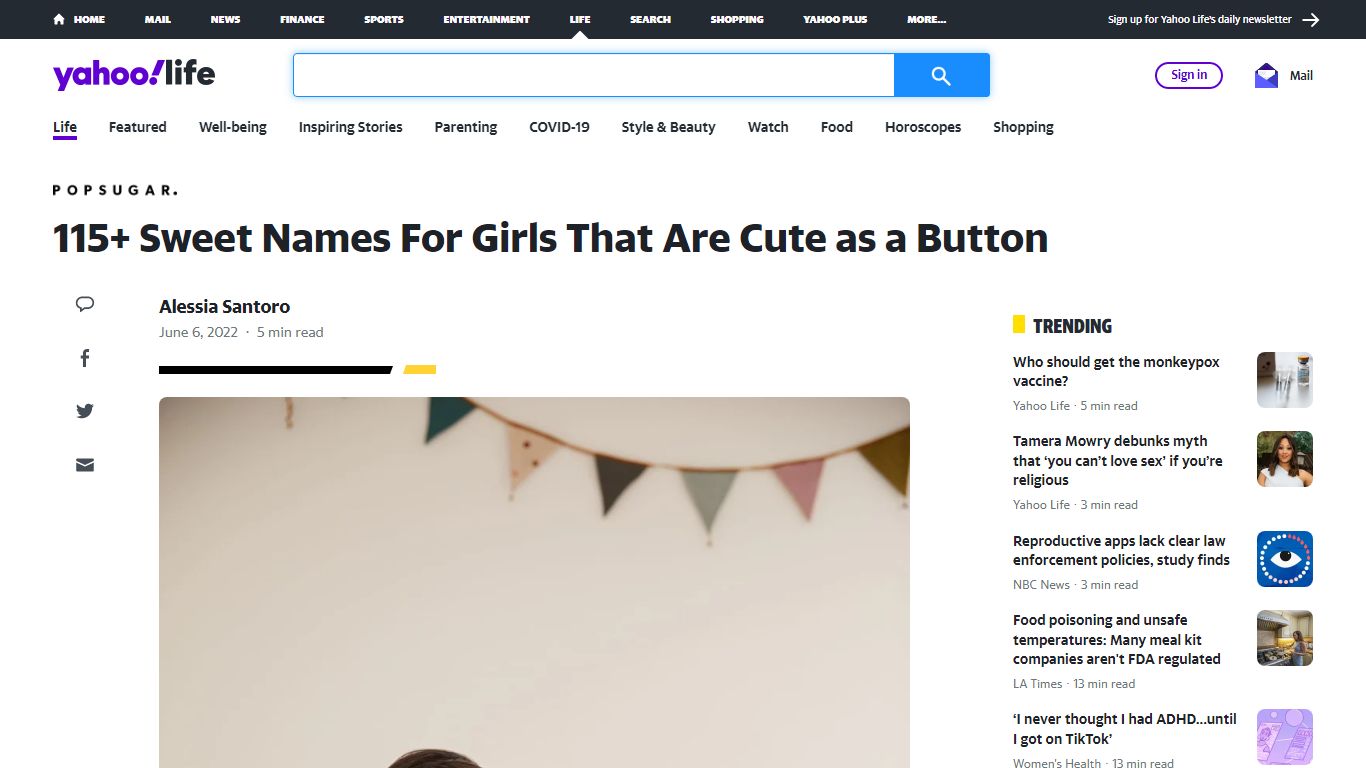1366x768 pixels.
Task: Click the TRENDING heading
Action: tap(1072, 326)
